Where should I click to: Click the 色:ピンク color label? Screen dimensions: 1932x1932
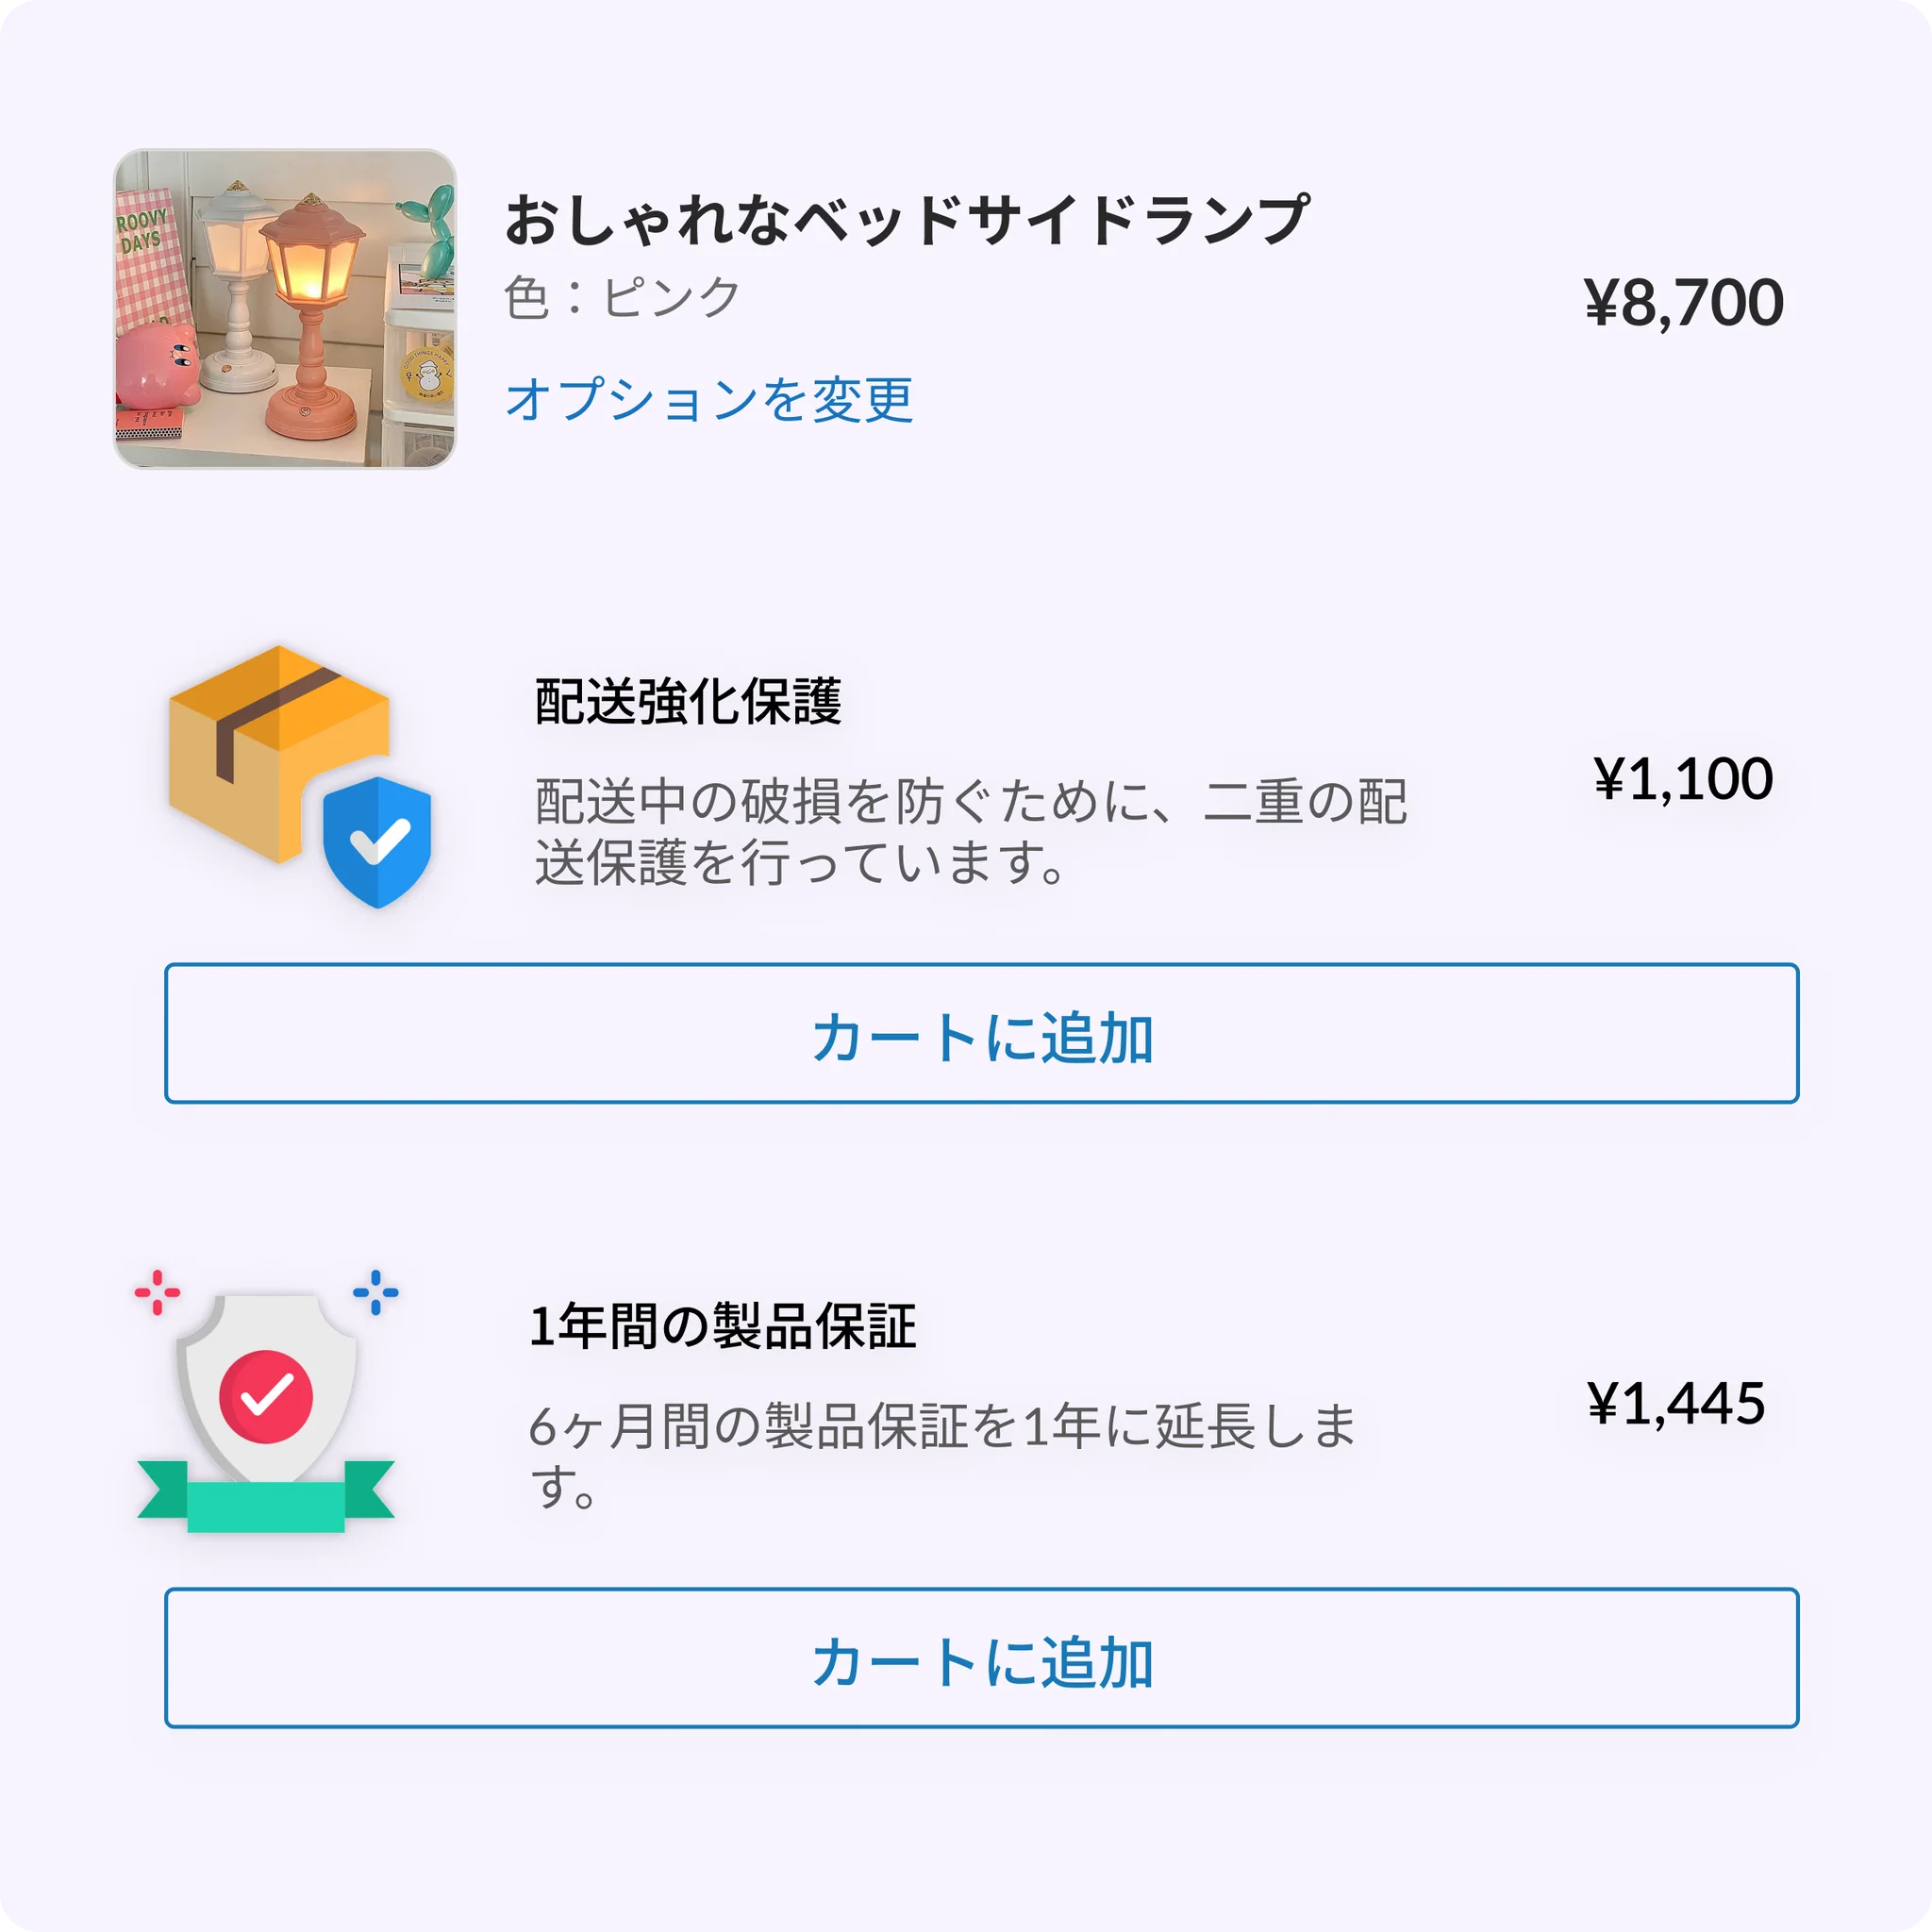[621, 298]
